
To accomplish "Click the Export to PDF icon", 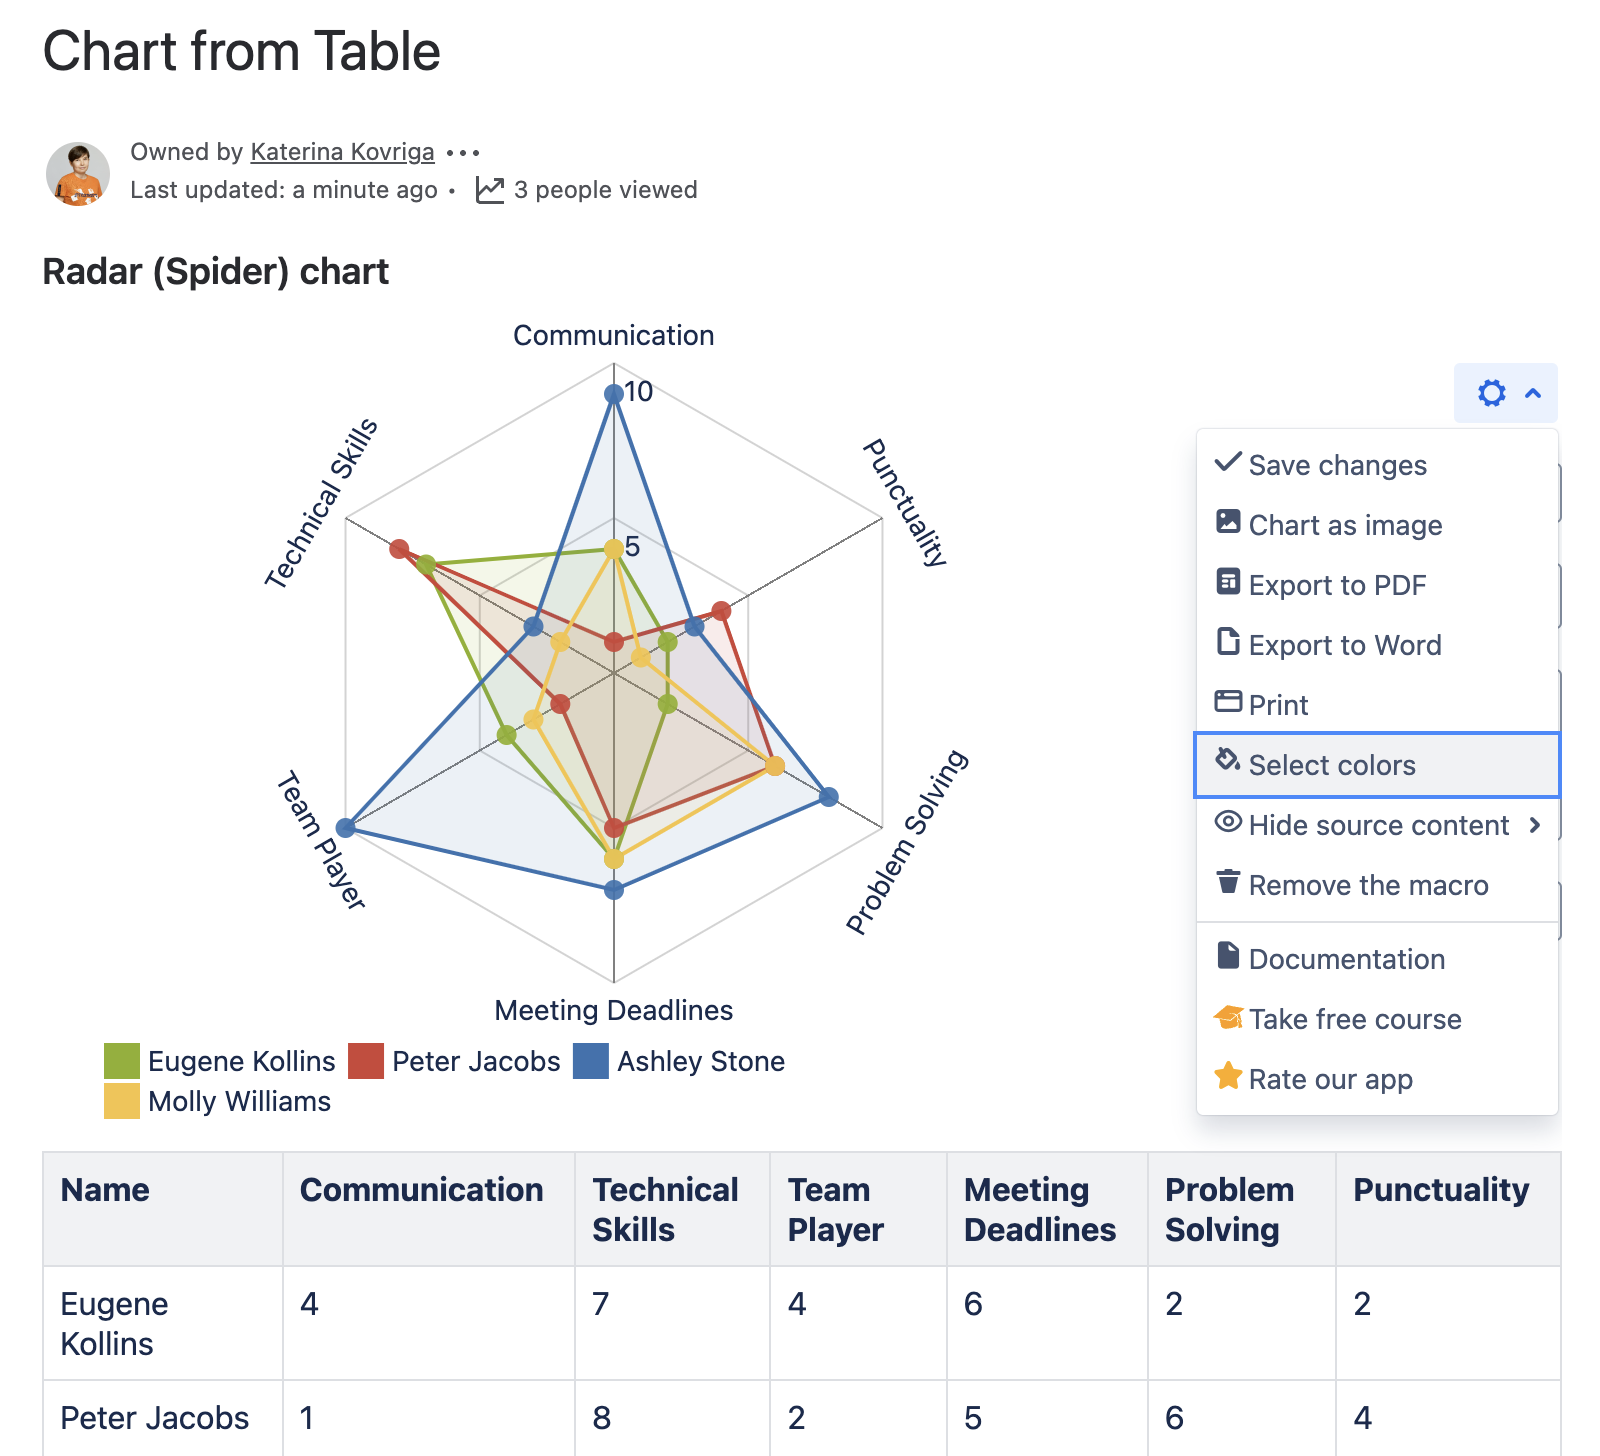I will tap(1228, 582).
